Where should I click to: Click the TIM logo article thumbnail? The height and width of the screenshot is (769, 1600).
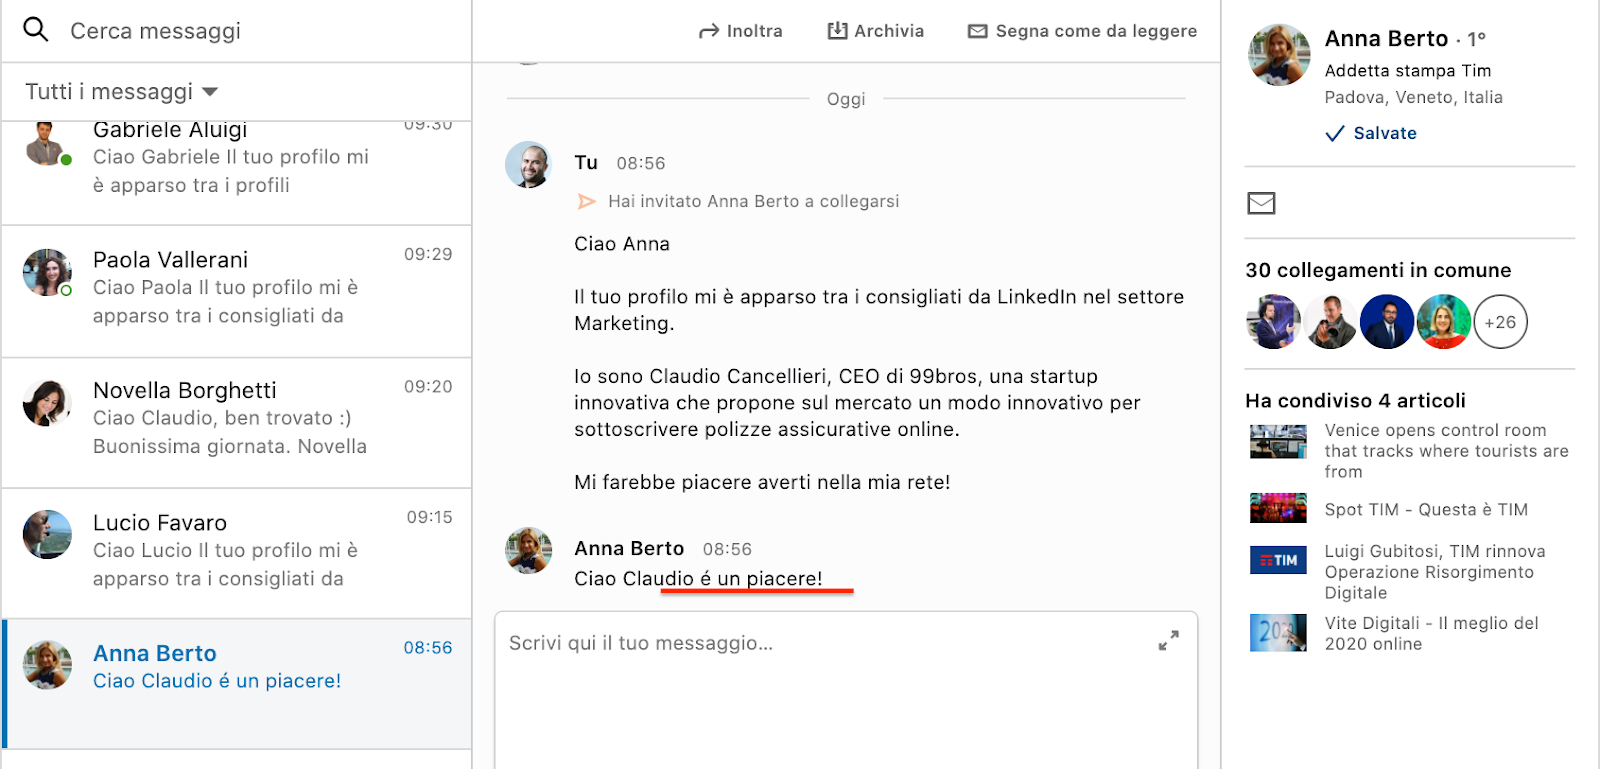point(1278,560)
